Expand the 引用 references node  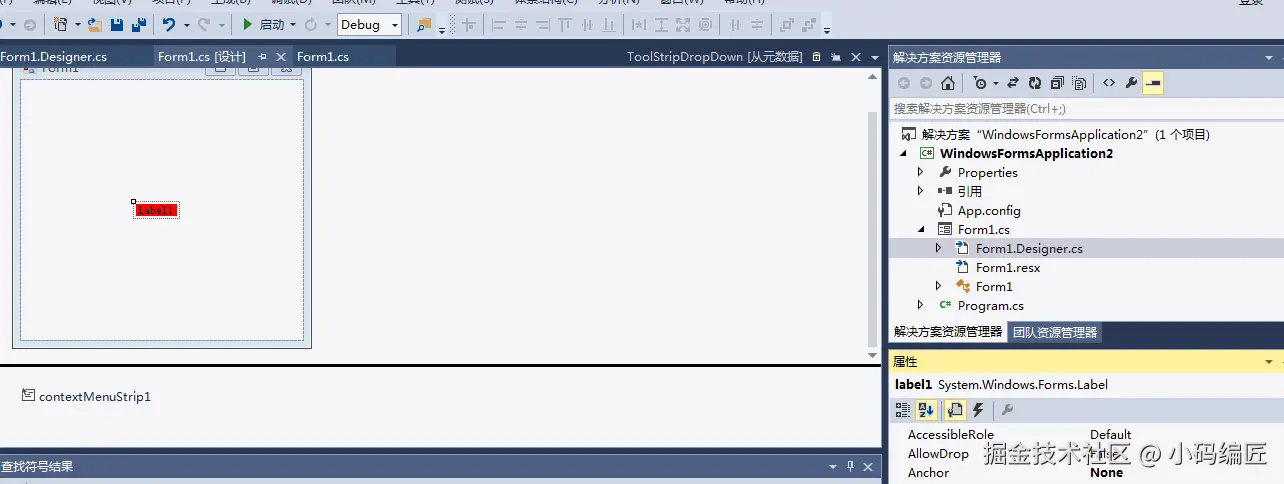point(921,191)
